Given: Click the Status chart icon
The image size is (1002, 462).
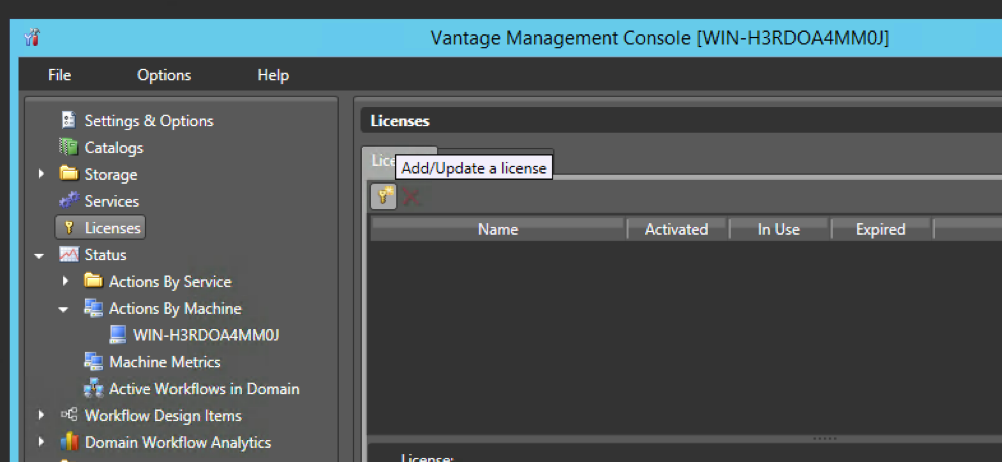Looking at the screenshot, I should tap(69, 254).
